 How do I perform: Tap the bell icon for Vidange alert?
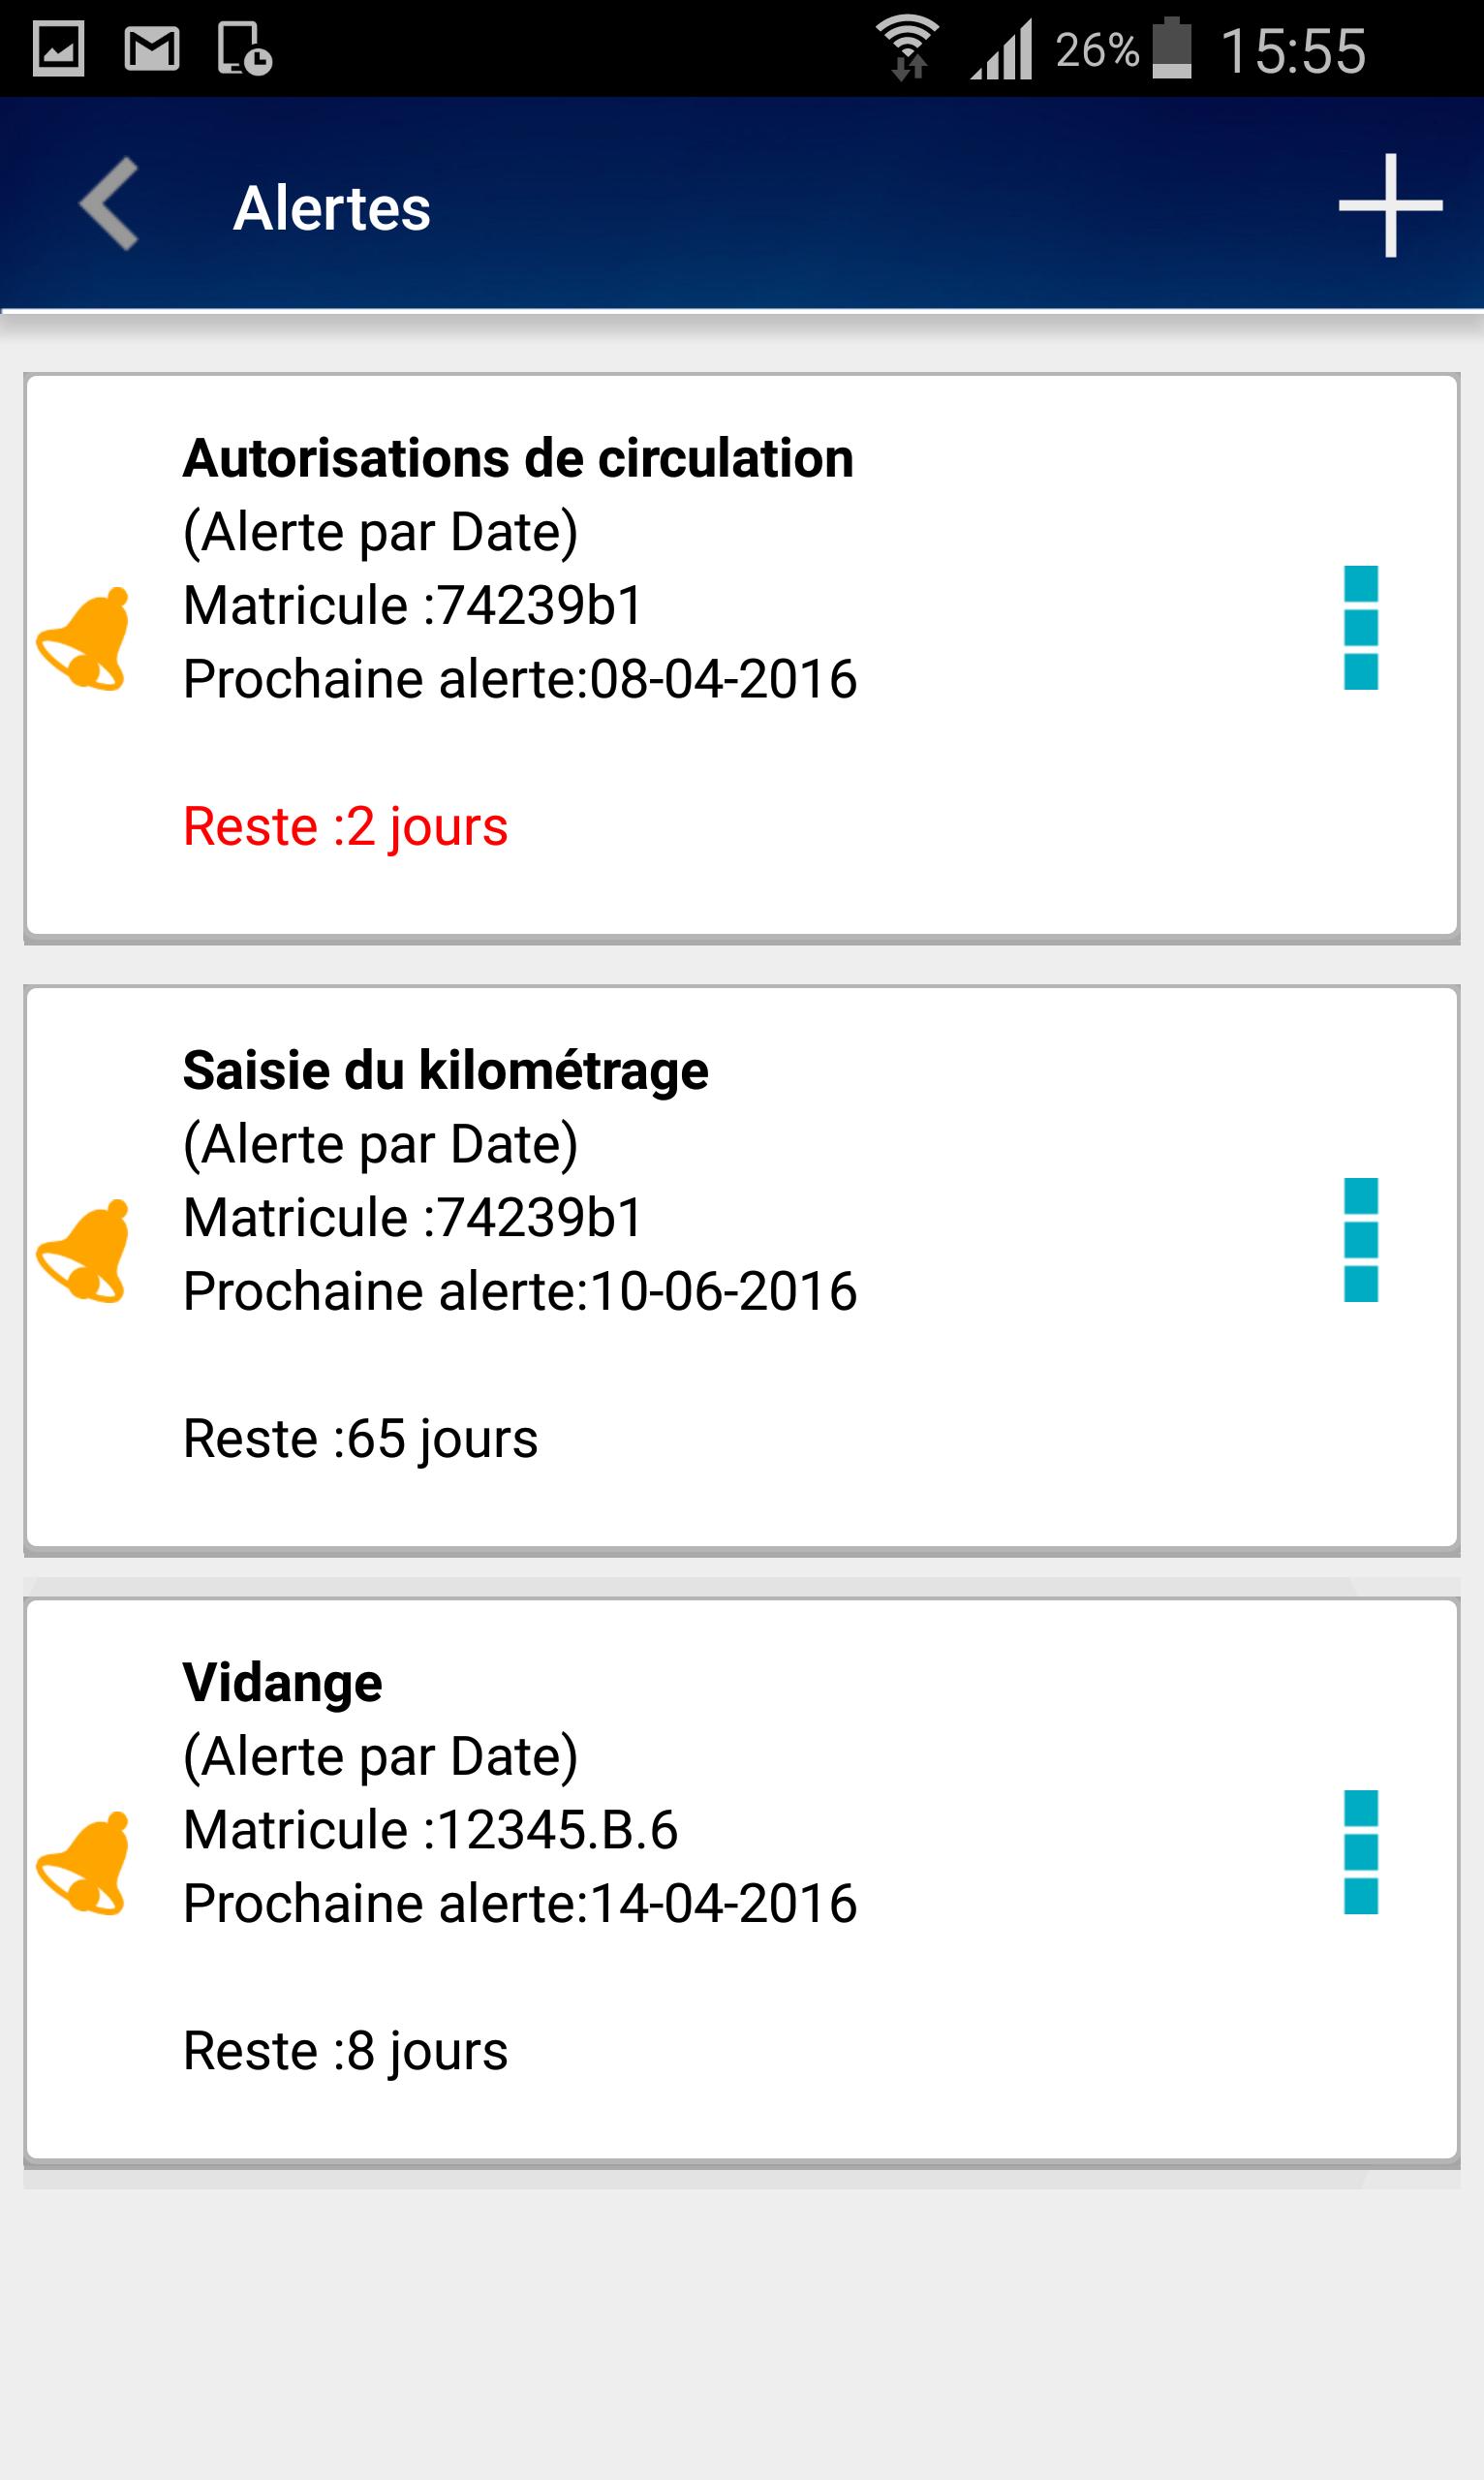click(x=84, y=1864)
